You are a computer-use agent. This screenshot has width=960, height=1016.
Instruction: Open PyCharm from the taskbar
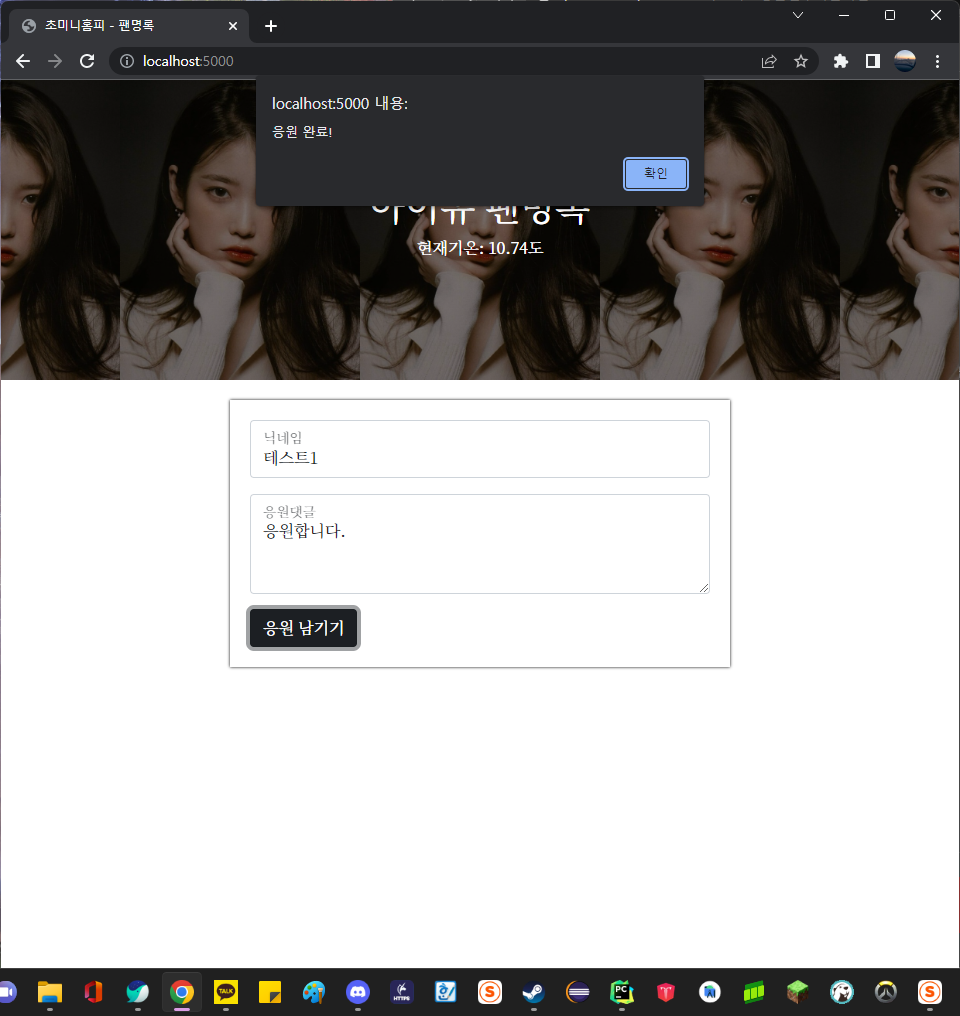(x=622, y=991)
